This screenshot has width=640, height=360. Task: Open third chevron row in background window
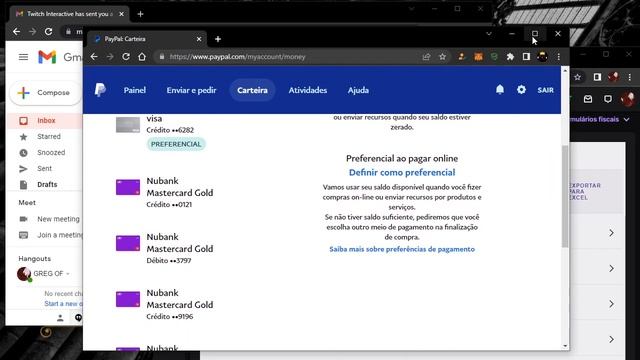click(611, 304)
